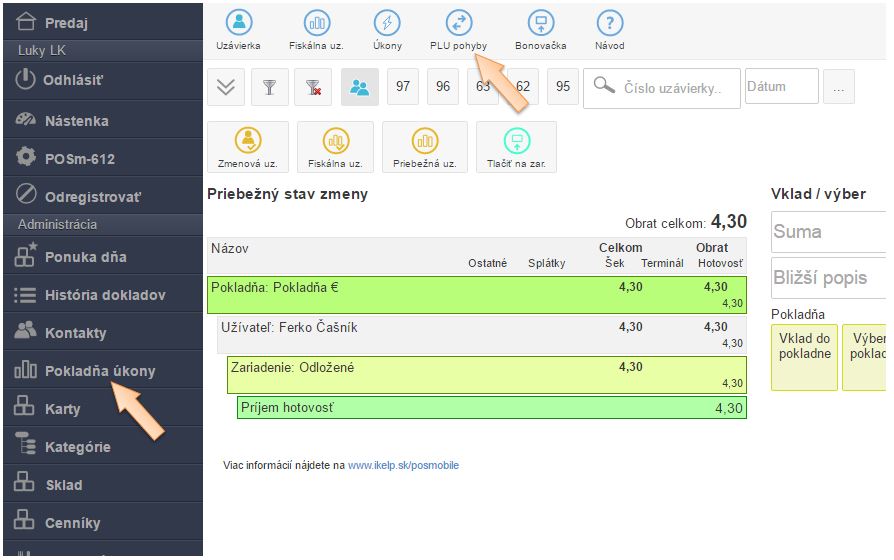
Task: Expand the double chevron down button
Action: tap(225, 87)
